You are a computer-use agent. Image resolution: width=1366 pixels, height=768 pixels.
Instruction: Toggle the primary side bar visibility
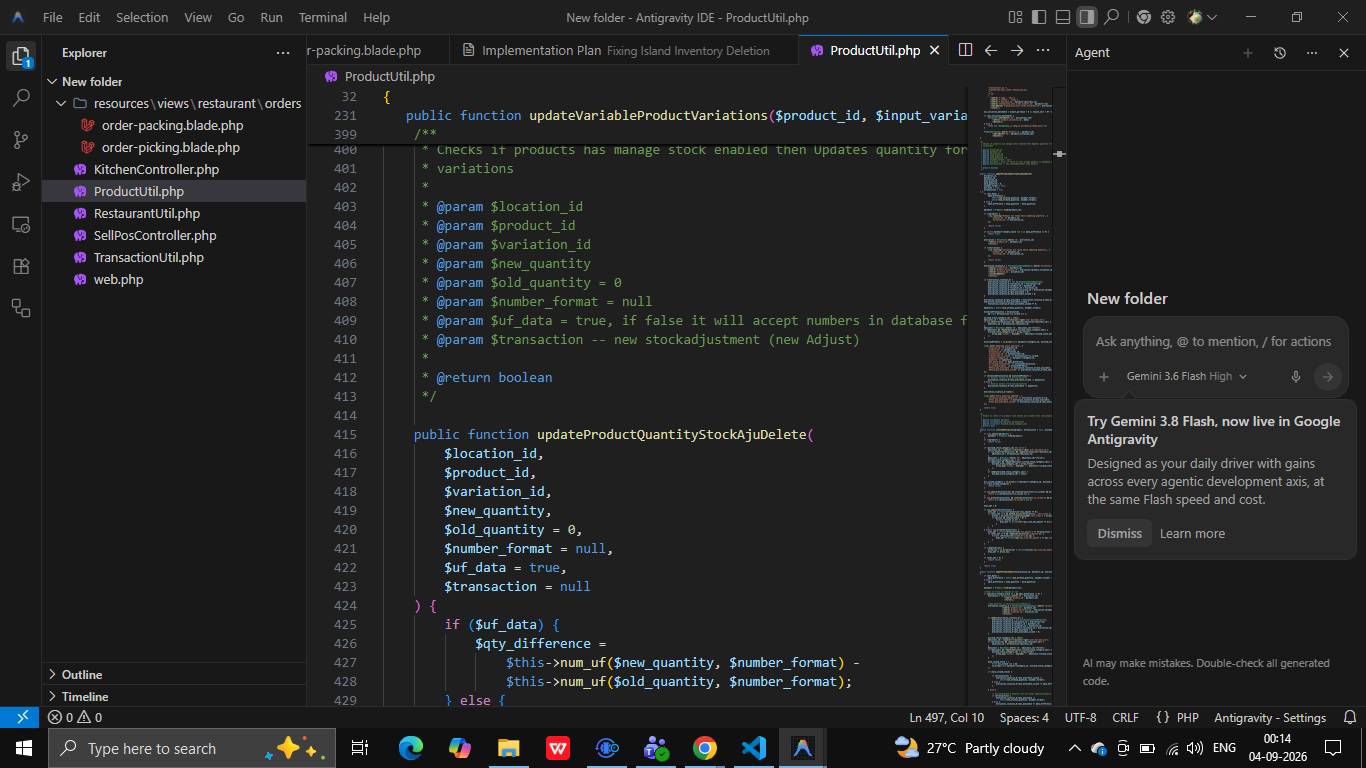tap(1039, 17)
